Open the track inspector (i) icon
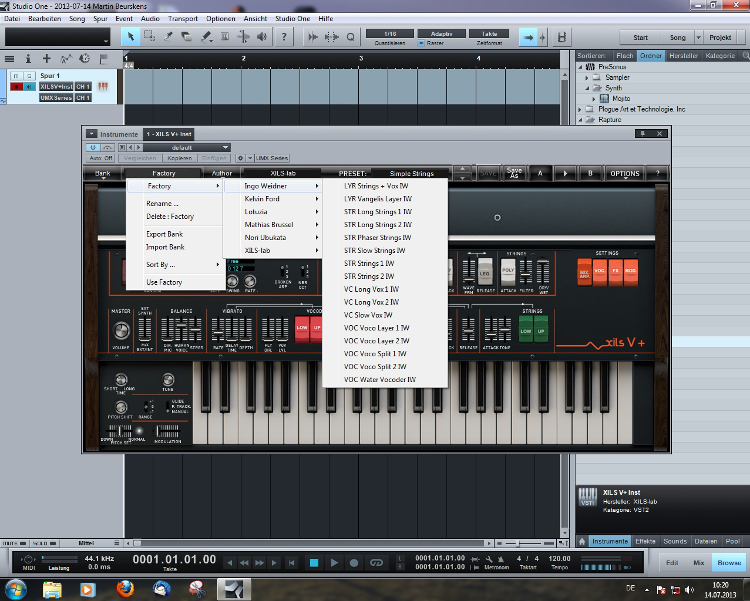This screenshot has width=750, height=601. point(28,59)
